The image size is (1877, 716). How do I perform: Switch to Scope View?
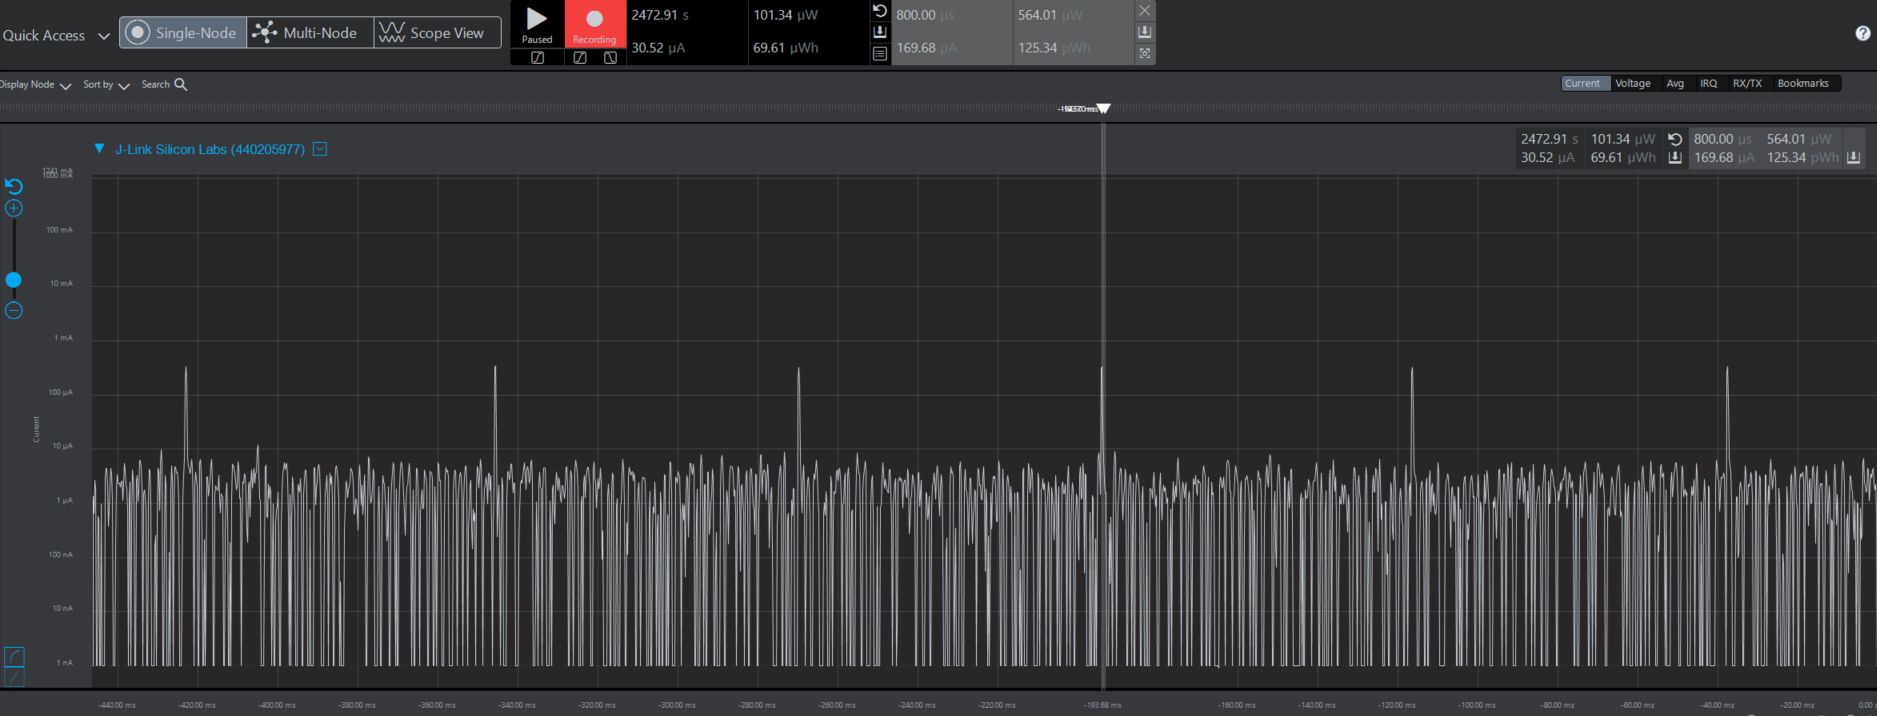(437, 33)
